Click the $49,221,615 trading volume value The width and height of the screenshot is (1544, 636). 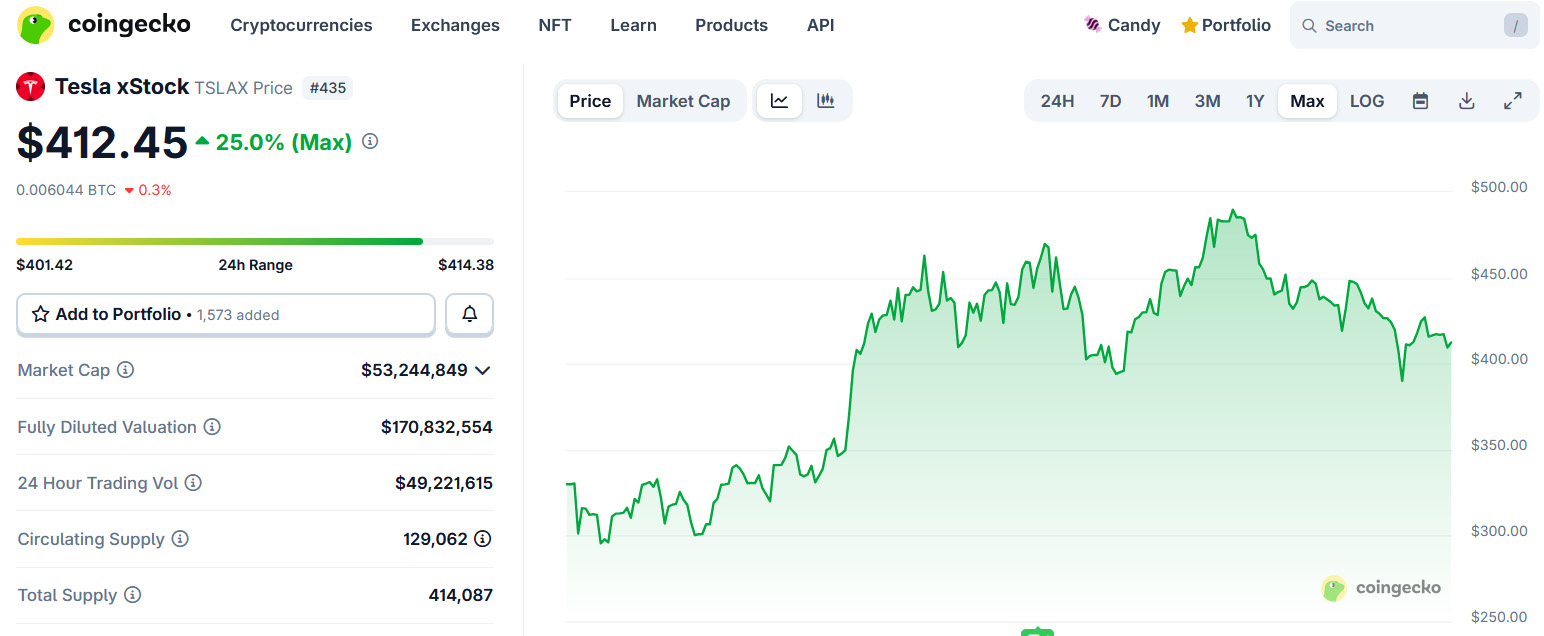click(x=444, y=483)
